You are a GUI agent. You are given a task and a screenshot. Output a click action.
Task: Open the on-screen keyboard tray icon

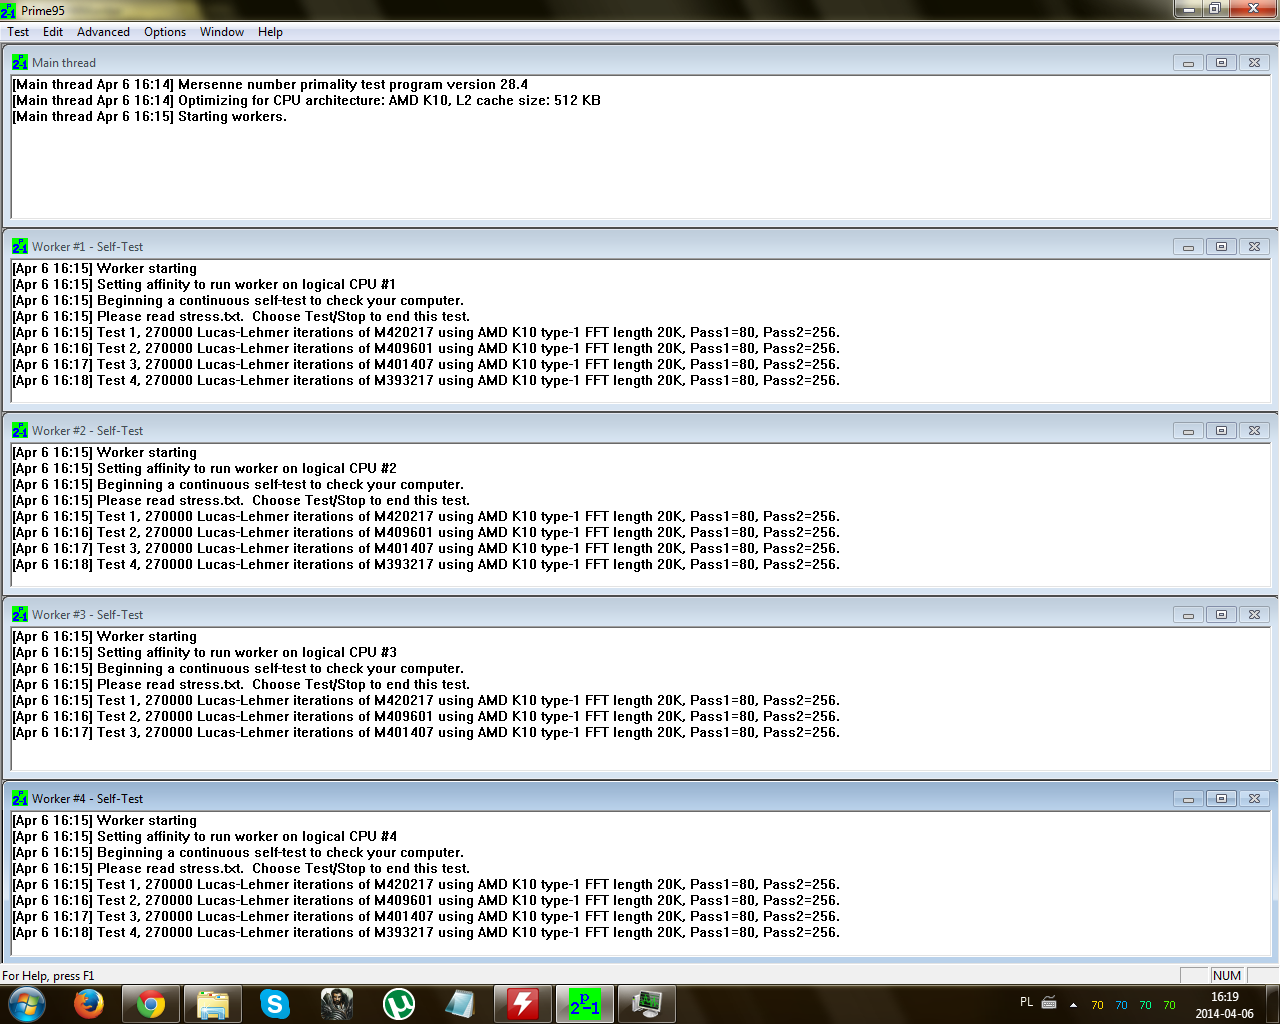tap(1049, 1002)
